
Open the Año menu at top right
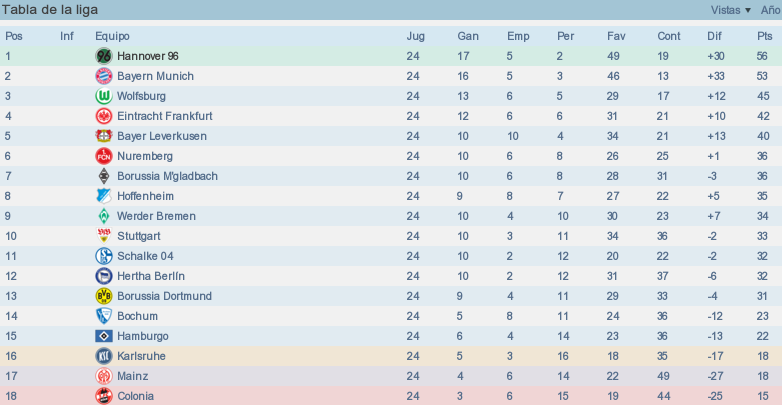point(771,10)
